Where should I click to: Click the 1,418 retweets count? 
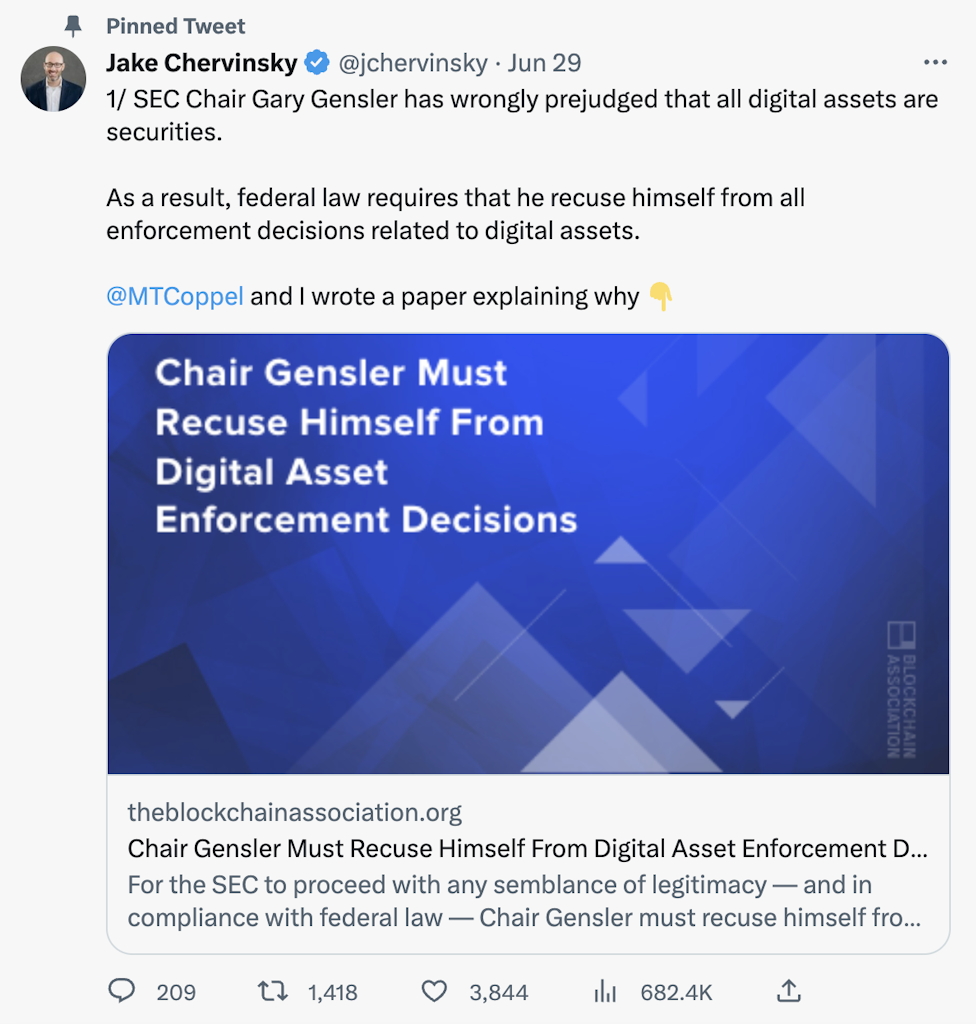(332, 992)
